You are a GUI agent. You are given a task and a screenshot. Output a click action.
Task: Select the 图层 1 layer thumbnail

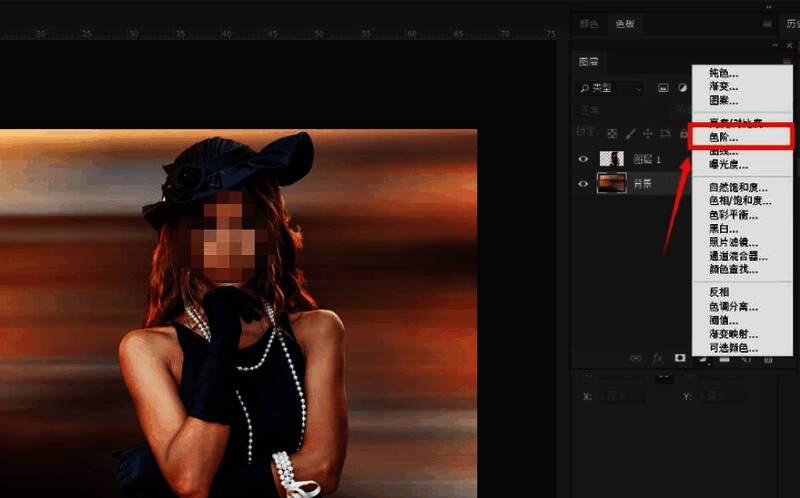611,158
